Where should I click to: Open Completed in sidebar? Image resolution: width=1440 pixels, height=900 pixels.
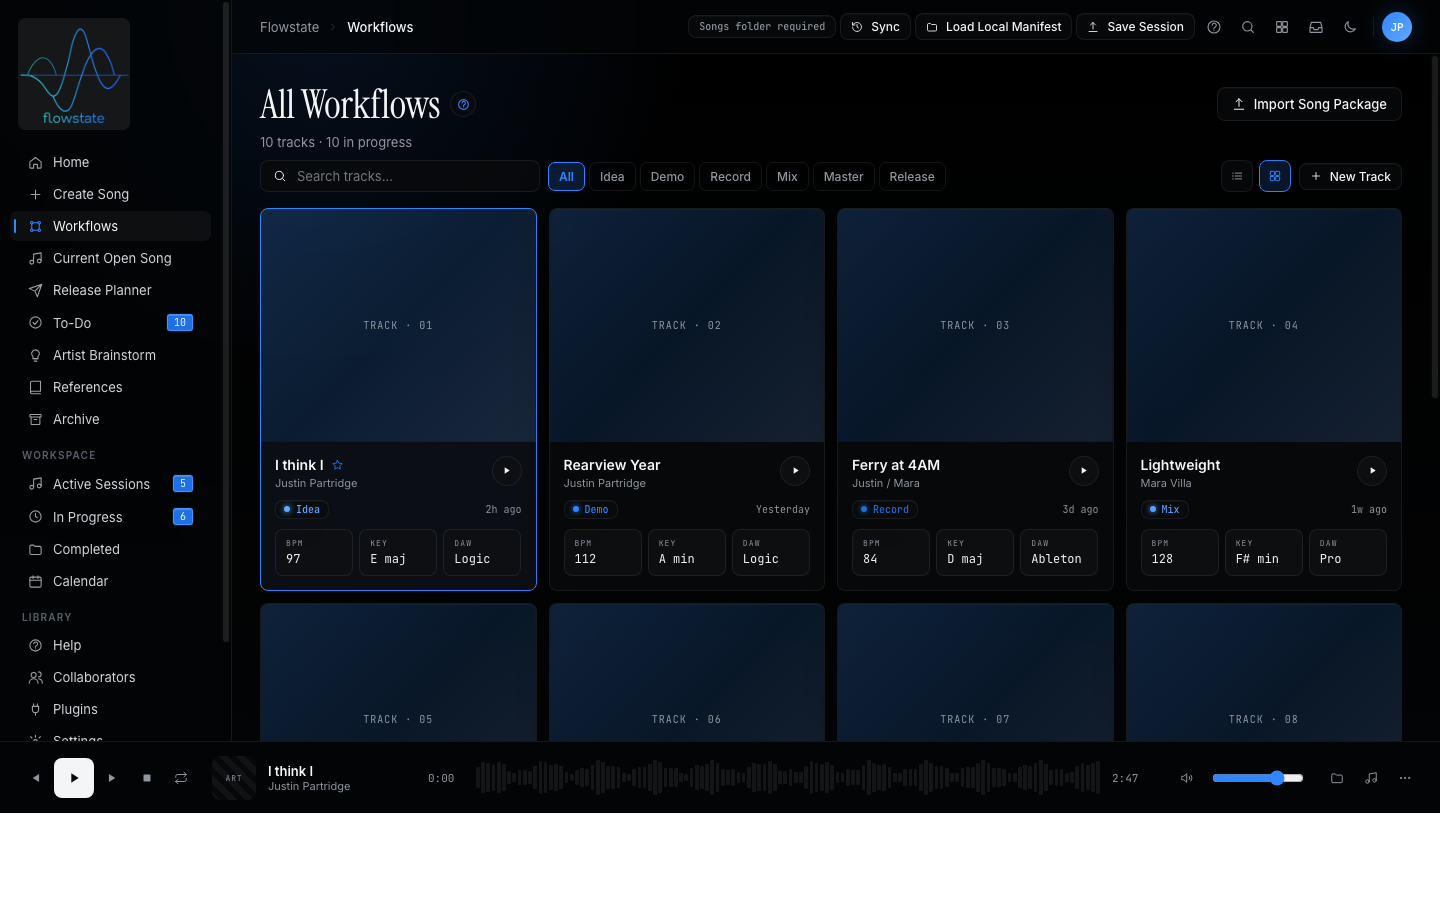tap(111, 549)
